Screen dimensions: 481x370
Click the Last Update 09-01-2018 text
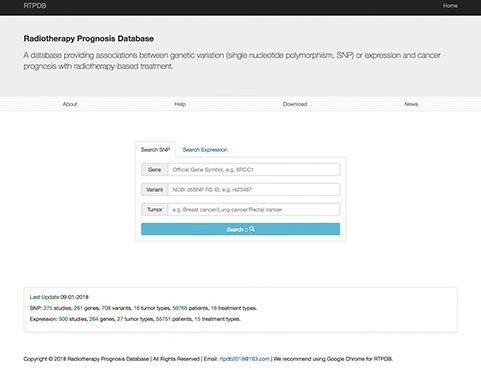pos(59,297)
